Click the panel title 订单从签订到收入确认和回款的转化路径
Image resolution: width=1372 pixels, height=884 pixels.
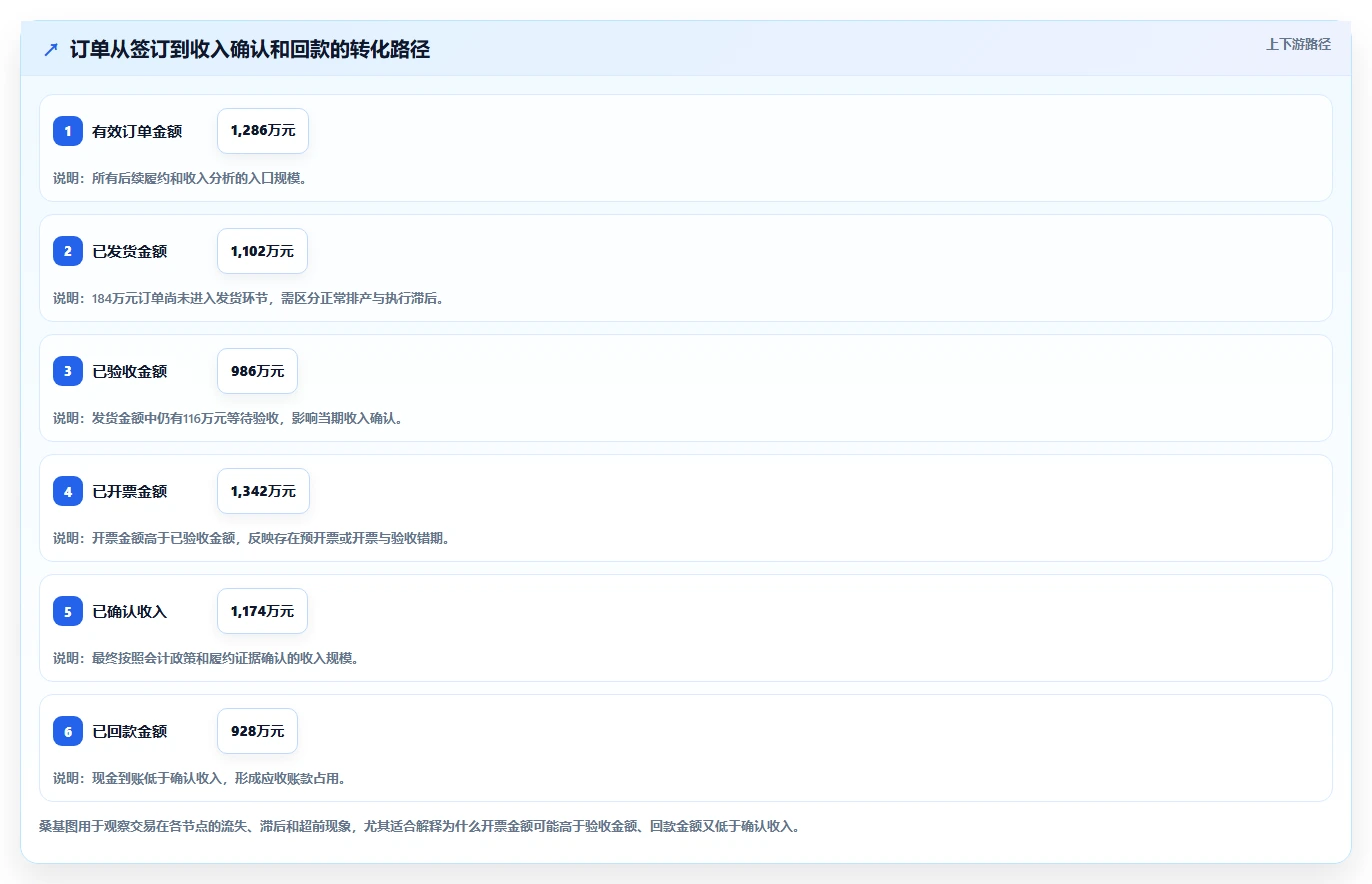pyautogui.click(x=250, y=49)
